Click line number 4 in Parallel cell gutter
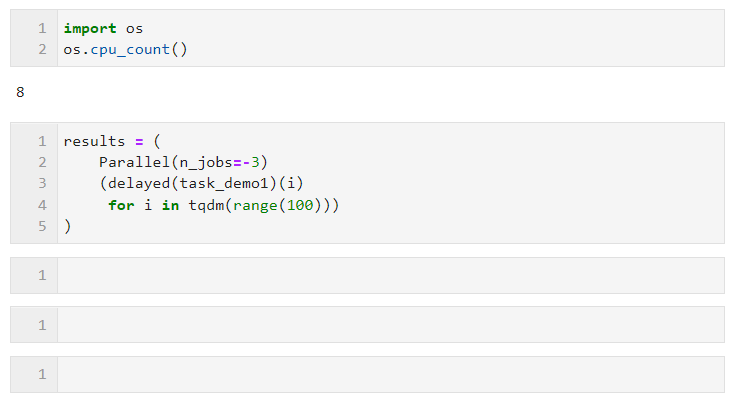This screenshot has width=742, height=399. point(42,205)
